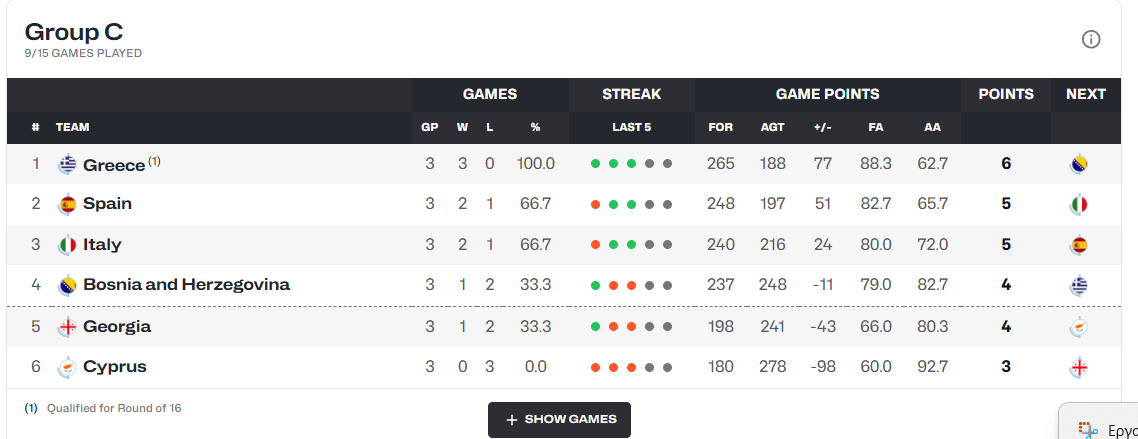1138x439 pixels.
Task: Click the GP column header
Action: point(430,127)
